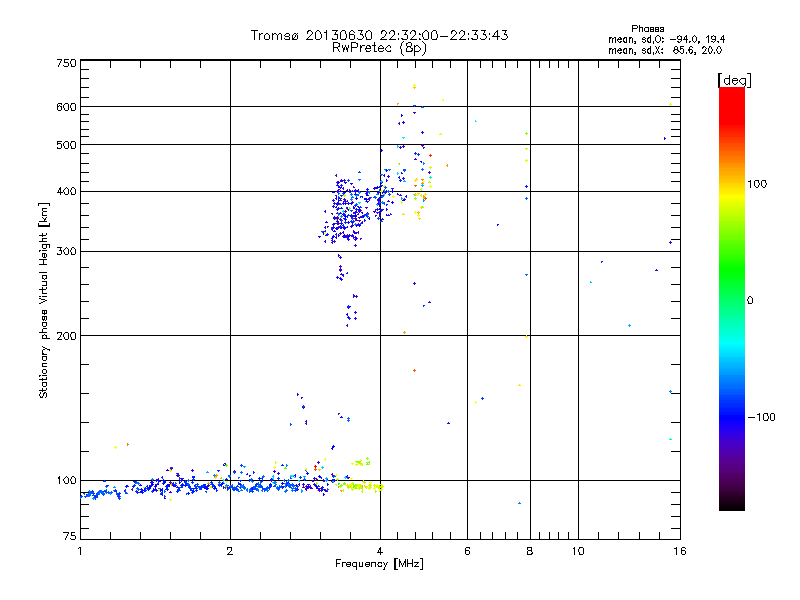This screenshot has height=600, width=800.
Task: Click the 'mean, sd,O: -94.0, 19.4' line
Action: coord(666,39)
